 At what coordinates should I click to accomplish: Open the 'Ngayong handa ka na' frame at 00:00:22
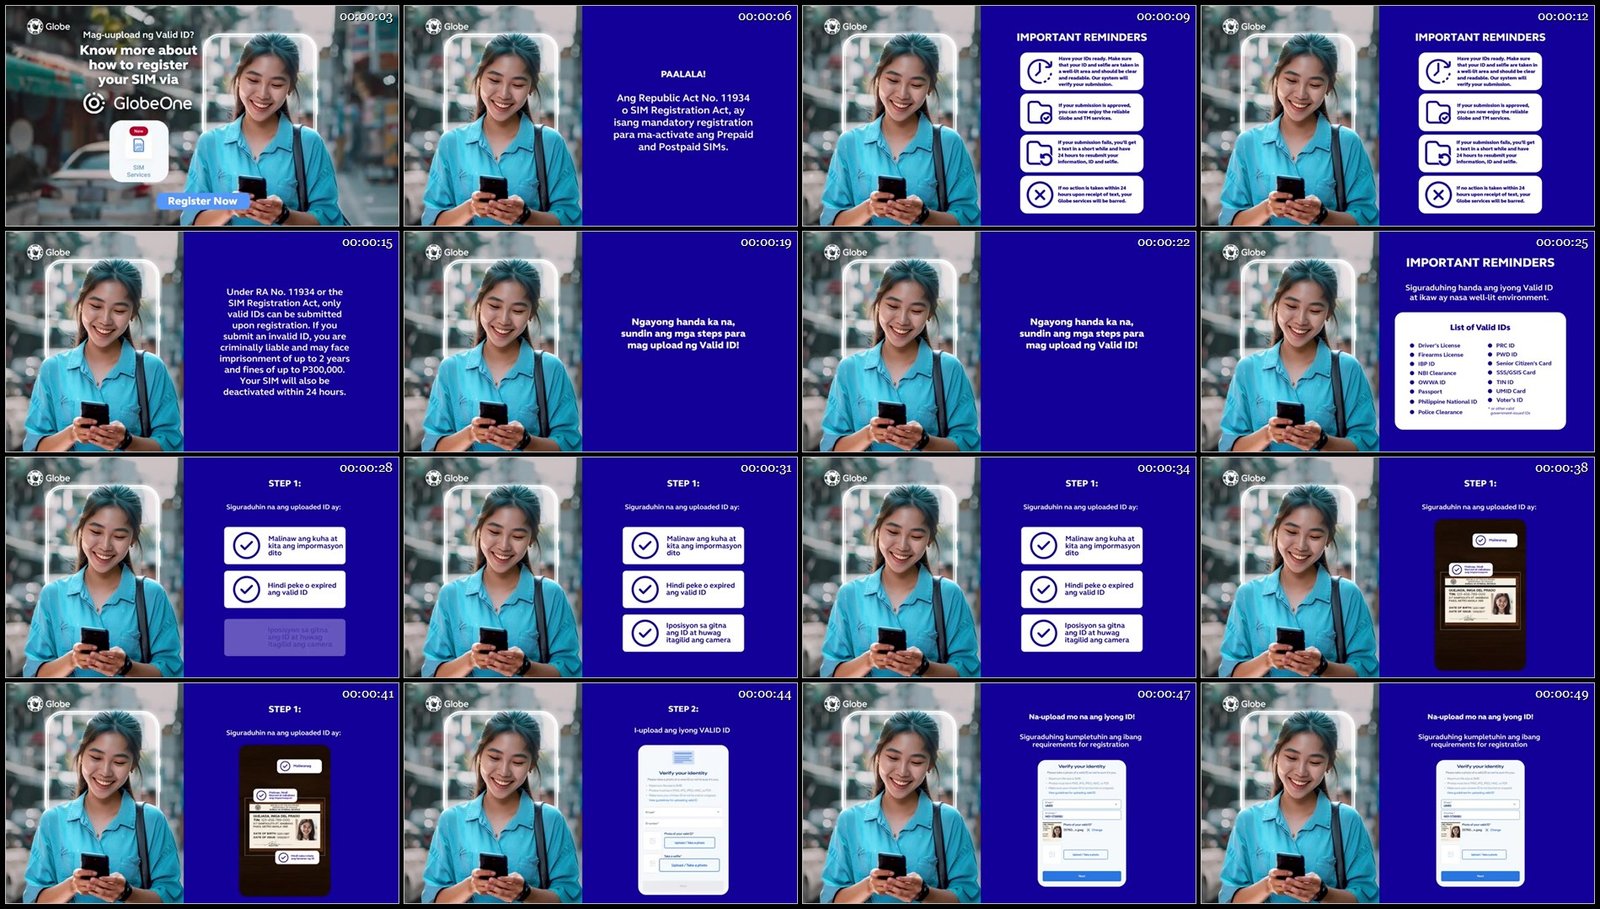click(x=999, y=342)
